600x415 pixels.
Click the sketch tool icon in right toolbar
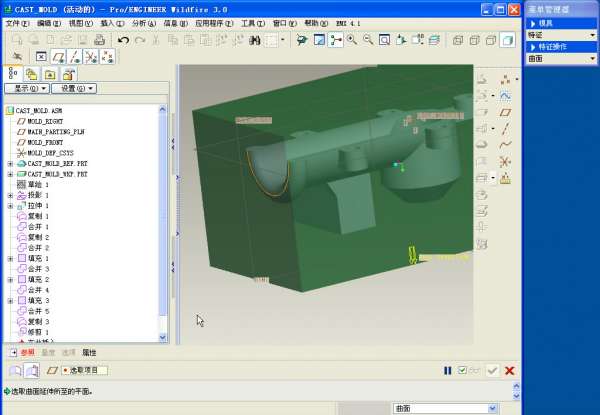click(505, 96)
